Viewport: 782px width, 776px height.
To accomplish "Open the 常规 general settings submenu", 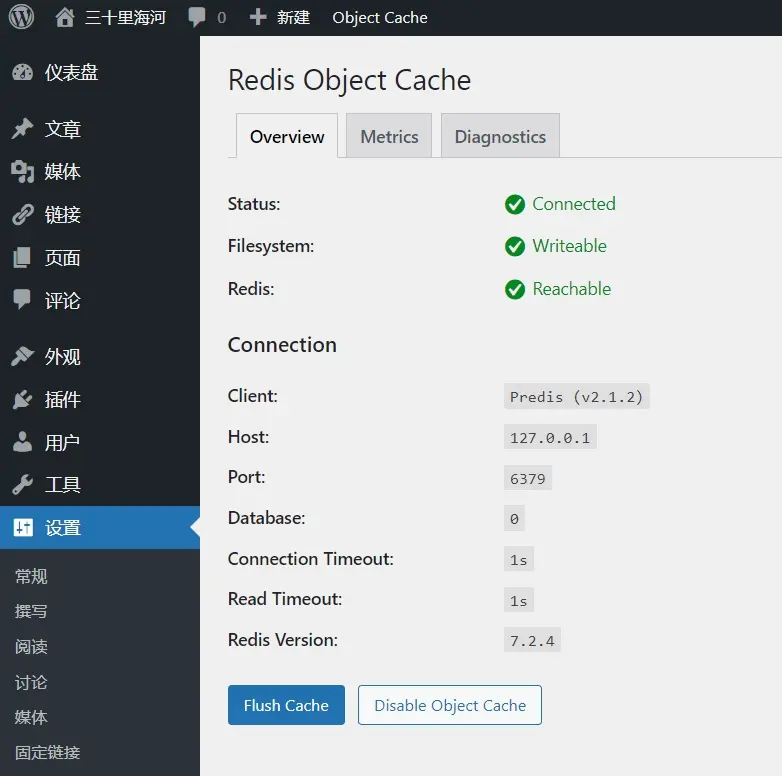I will tap(31, 576).
